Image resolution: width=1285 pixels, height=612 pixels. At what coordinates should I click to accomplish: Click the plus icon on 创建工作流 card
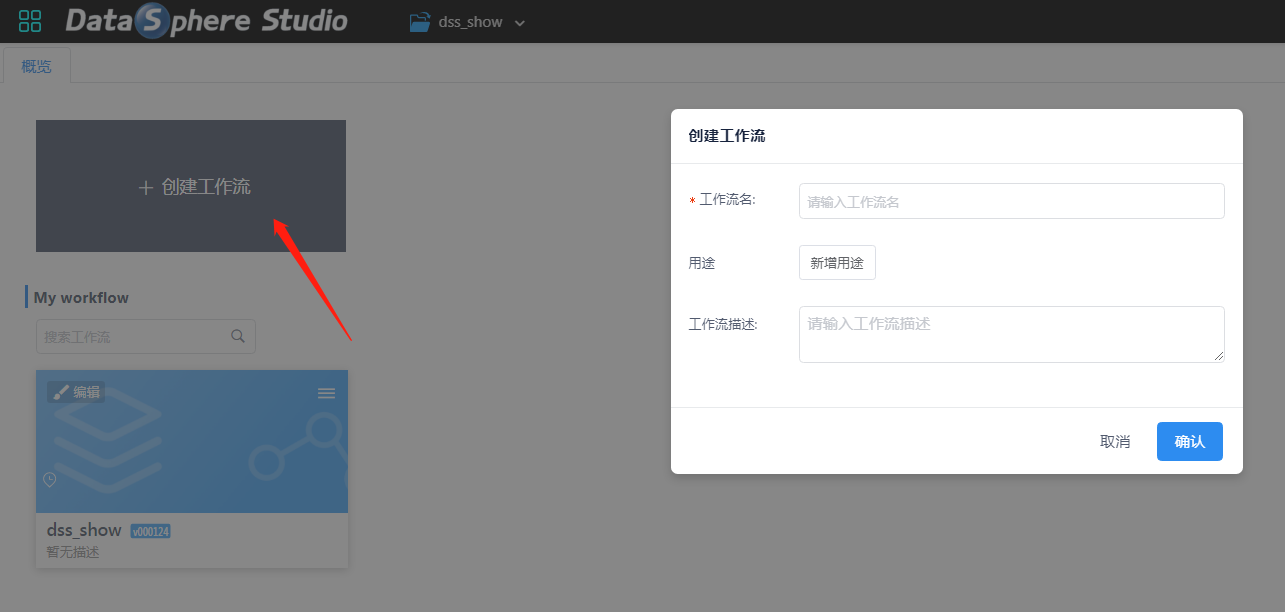pyautogui.click(x=144, y=186)
